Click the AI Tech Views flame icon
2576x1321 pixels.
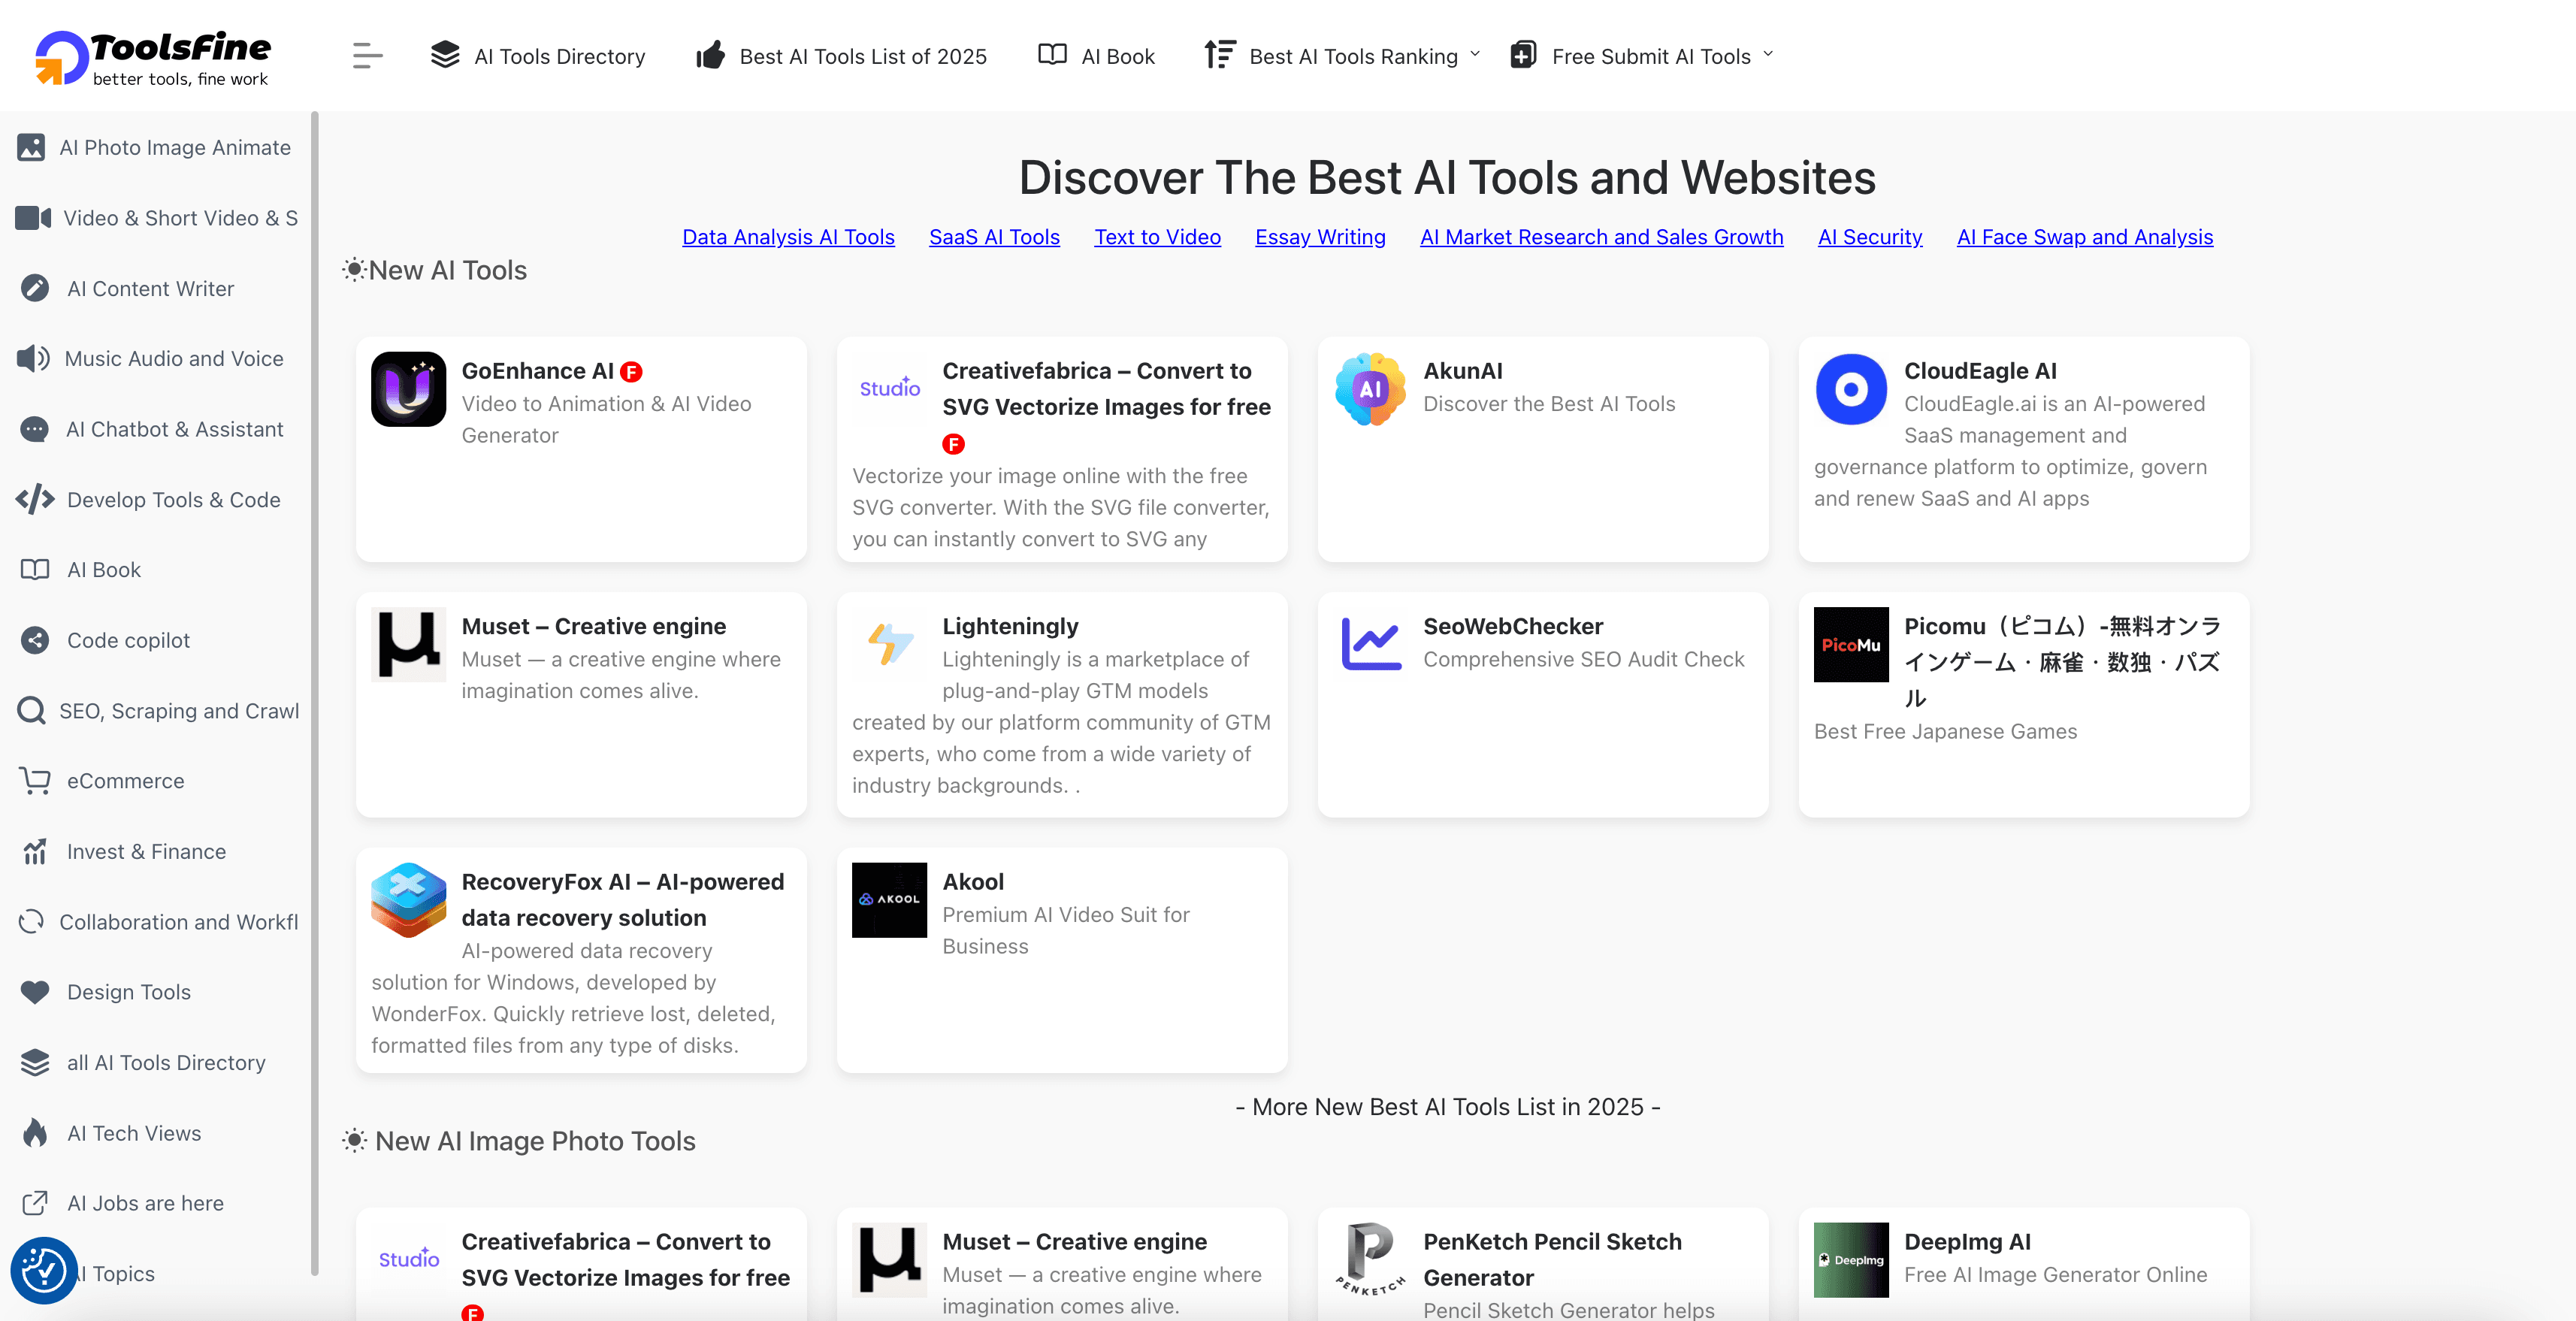pyautogui.click(x=35, y=1133)
